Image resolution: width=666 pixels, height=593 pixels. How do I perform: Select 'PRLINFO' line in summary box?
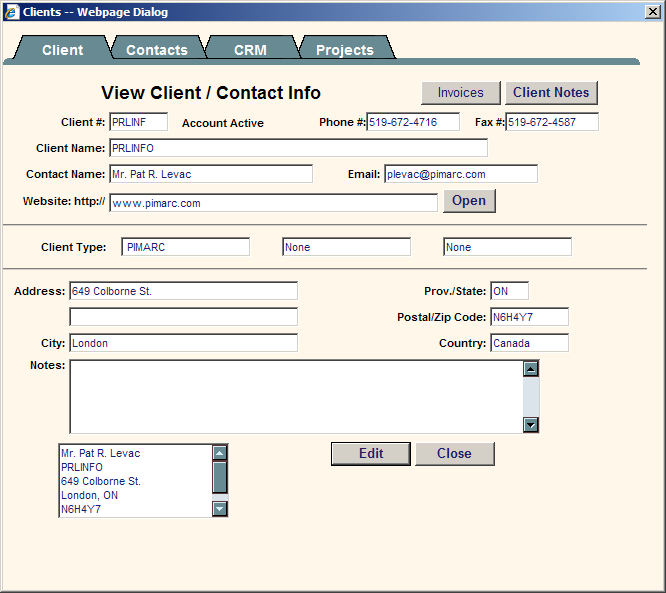click(82, 467)
